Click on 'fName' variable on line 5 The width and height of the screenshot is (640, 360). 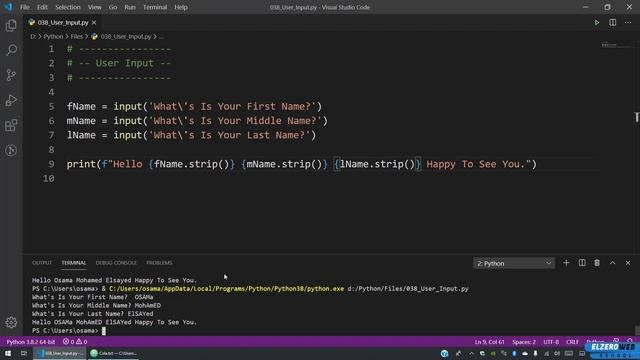point(81,107)
